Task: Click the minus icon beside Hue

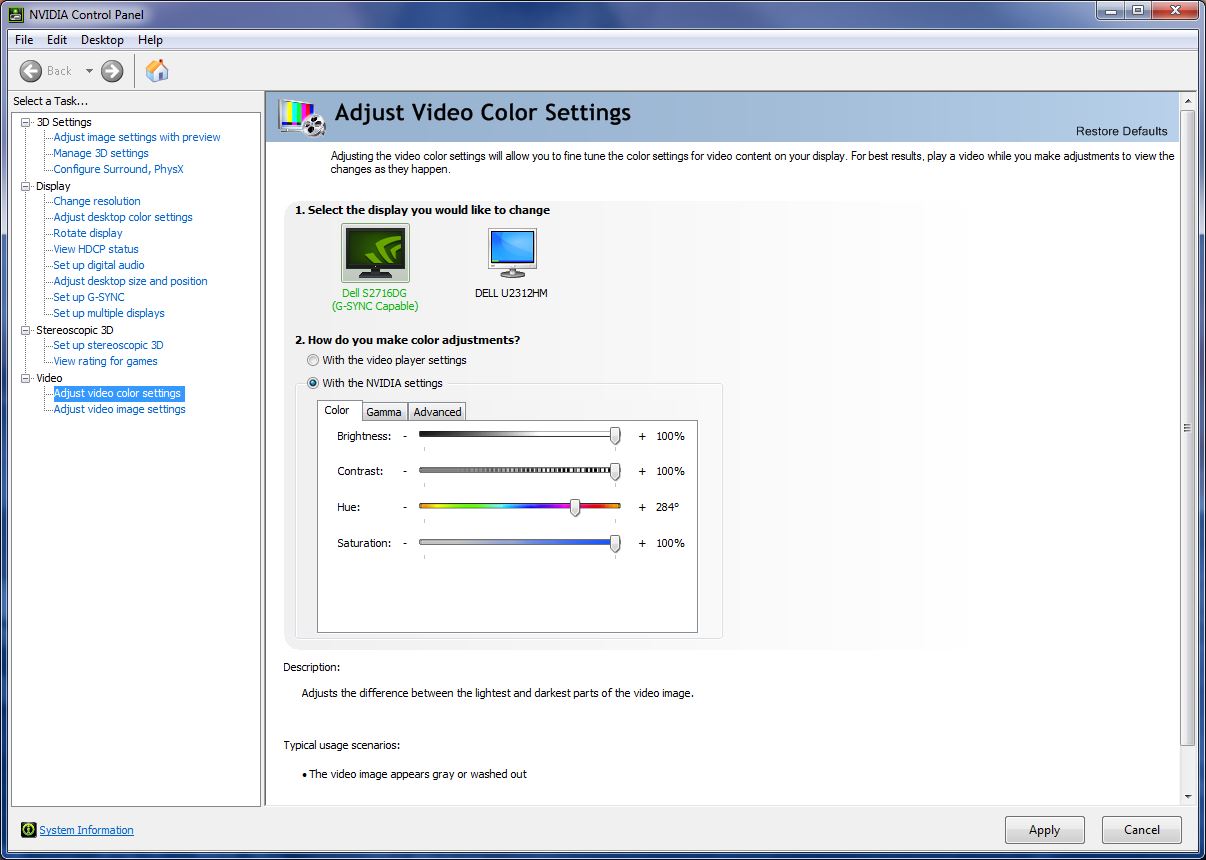Action: (405, 507)
